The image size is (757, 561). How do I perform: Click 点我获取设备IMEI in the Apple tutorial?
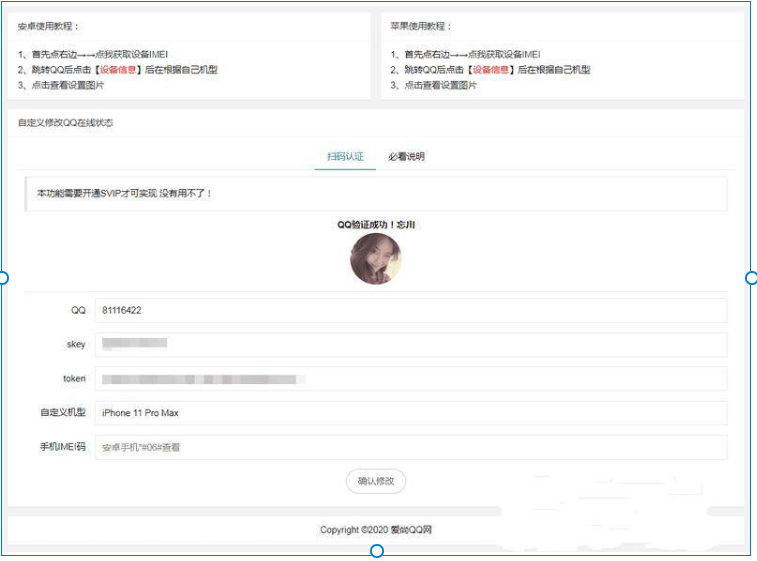pos(505,54)
